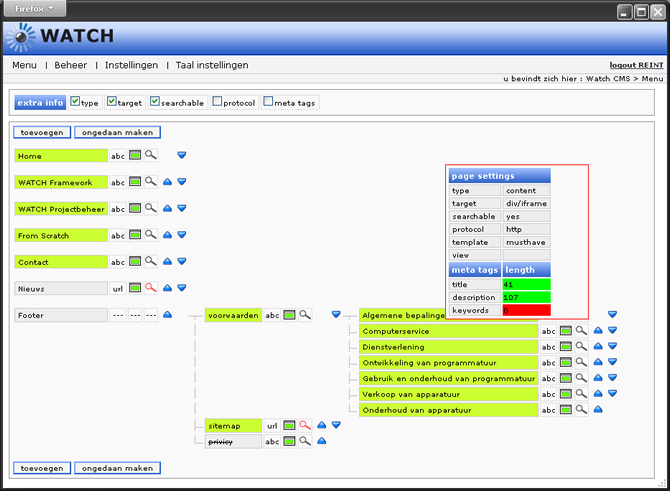This screenshot has width=670, height=491.
Task: Select the sitemap item field
Action: coord(233,426)
